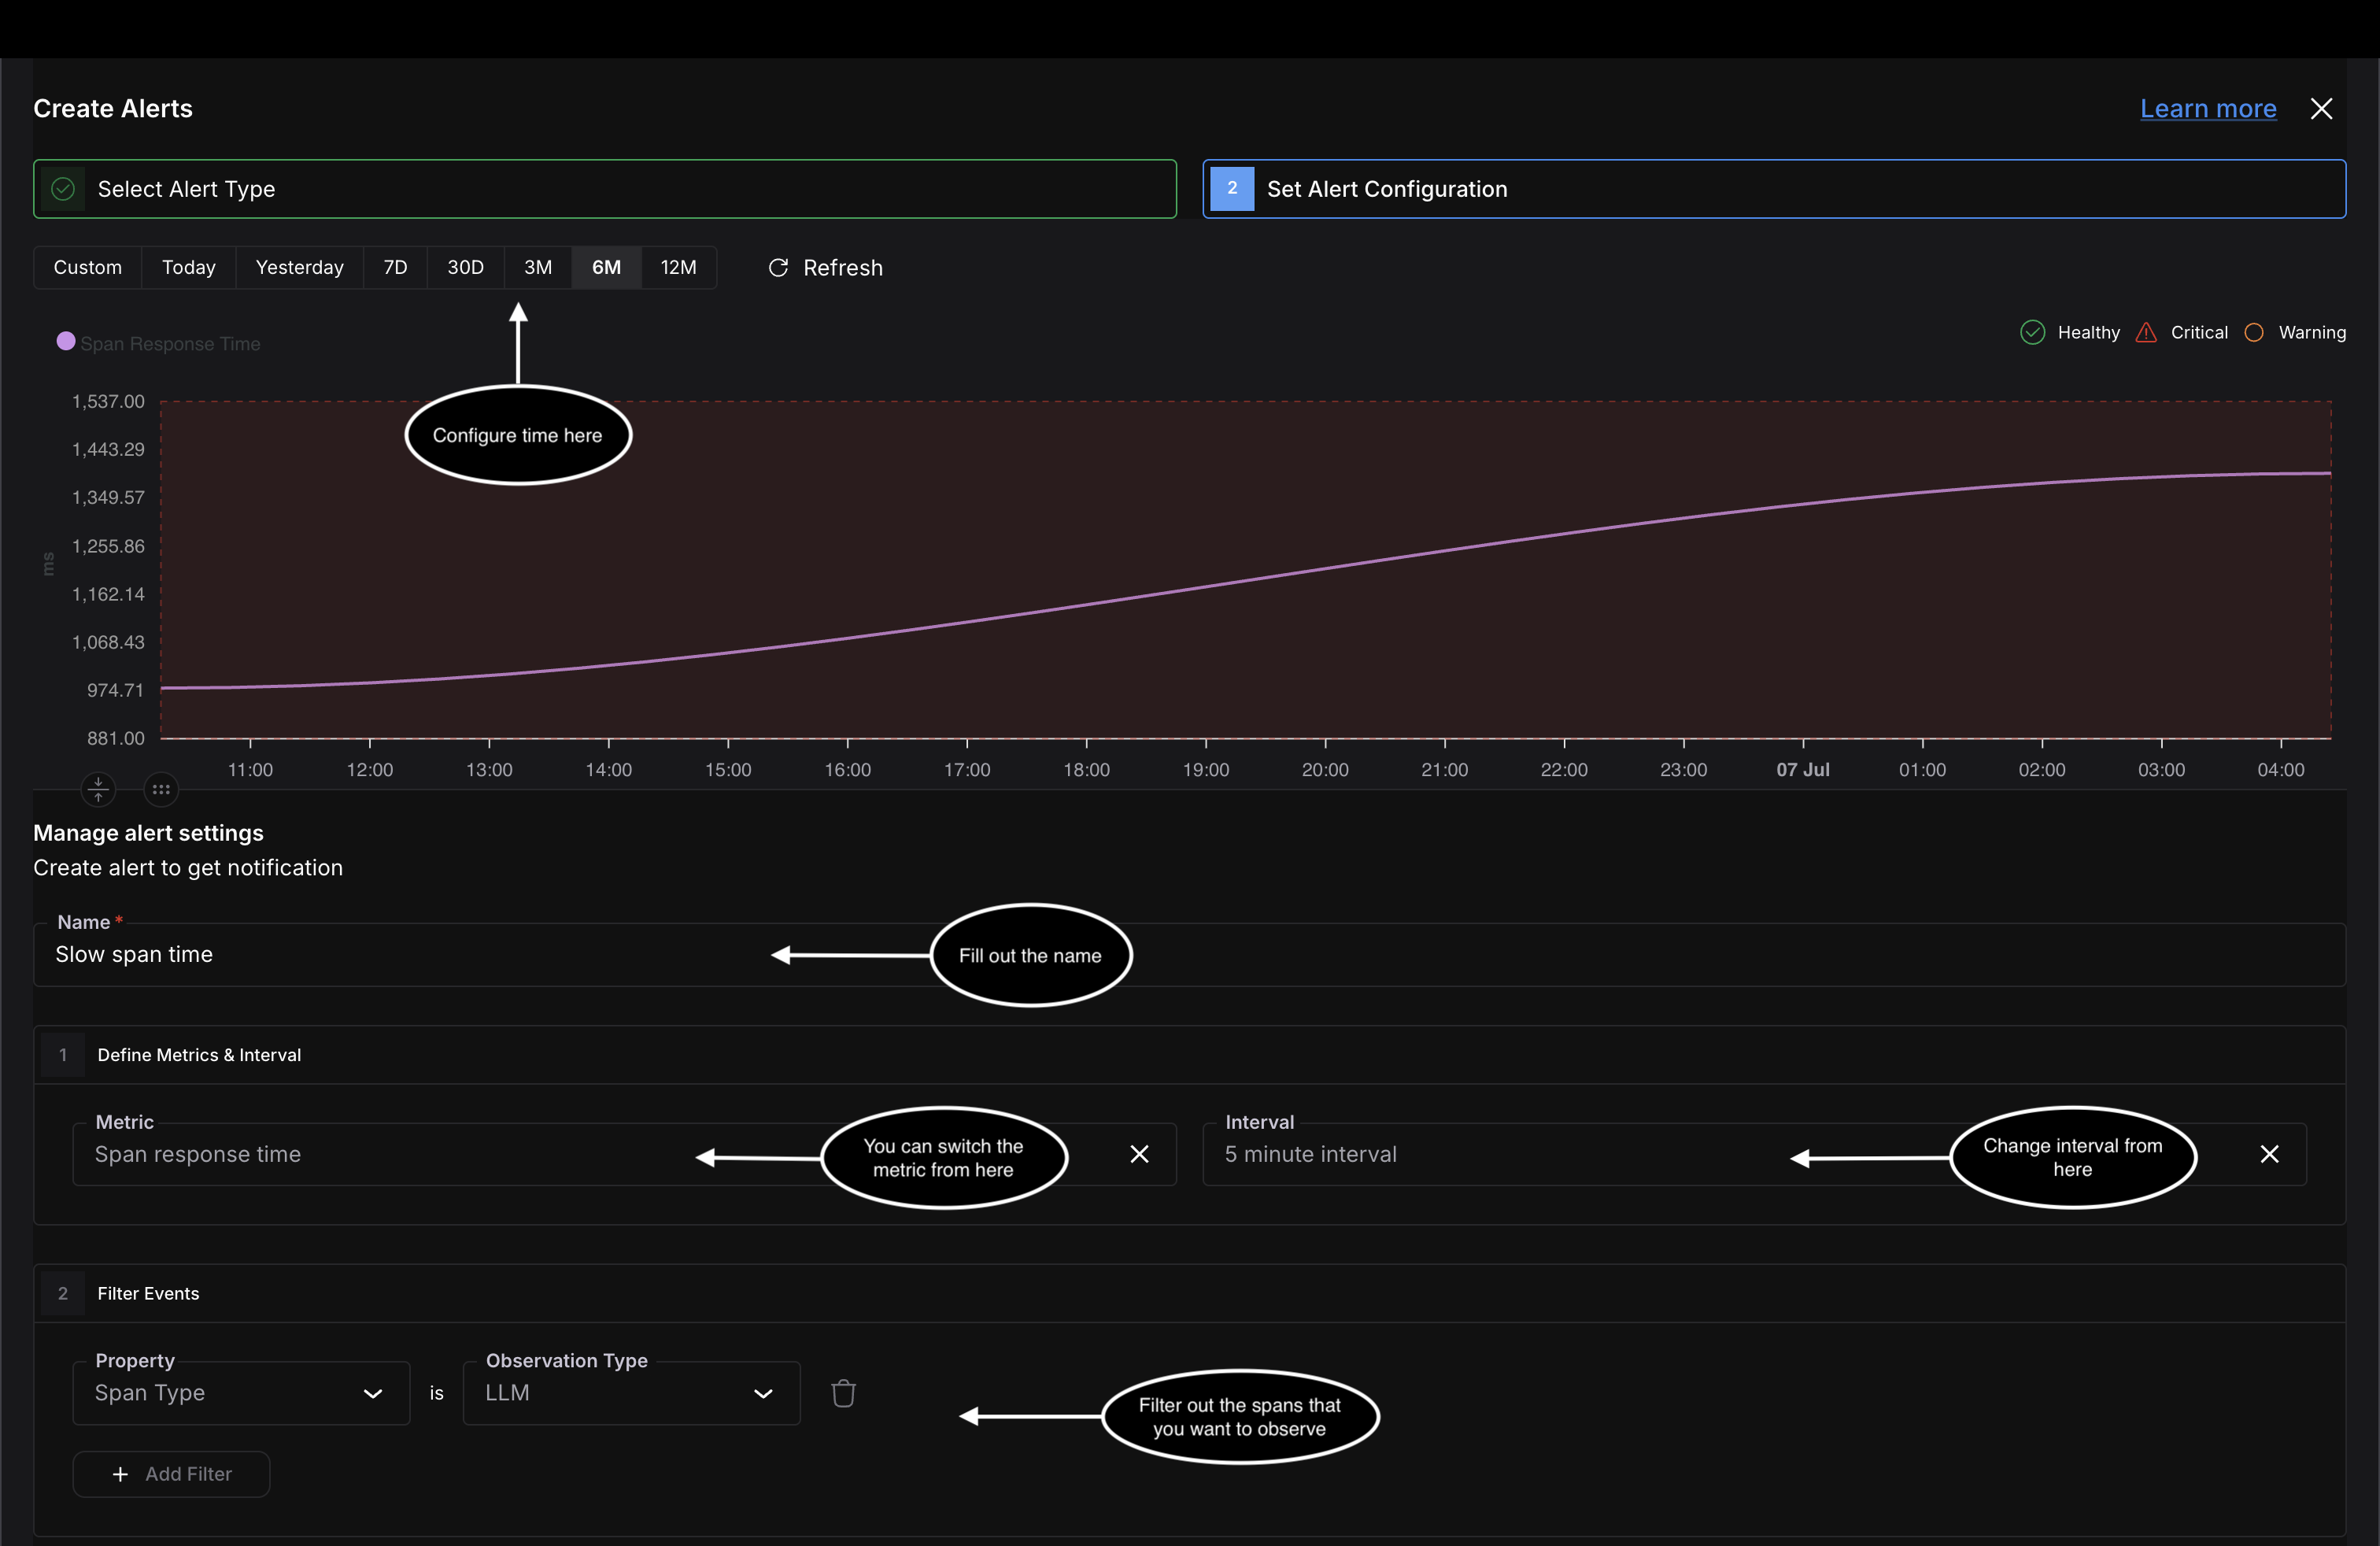Click the Healthy check icon in legend

coord(2032,332)
